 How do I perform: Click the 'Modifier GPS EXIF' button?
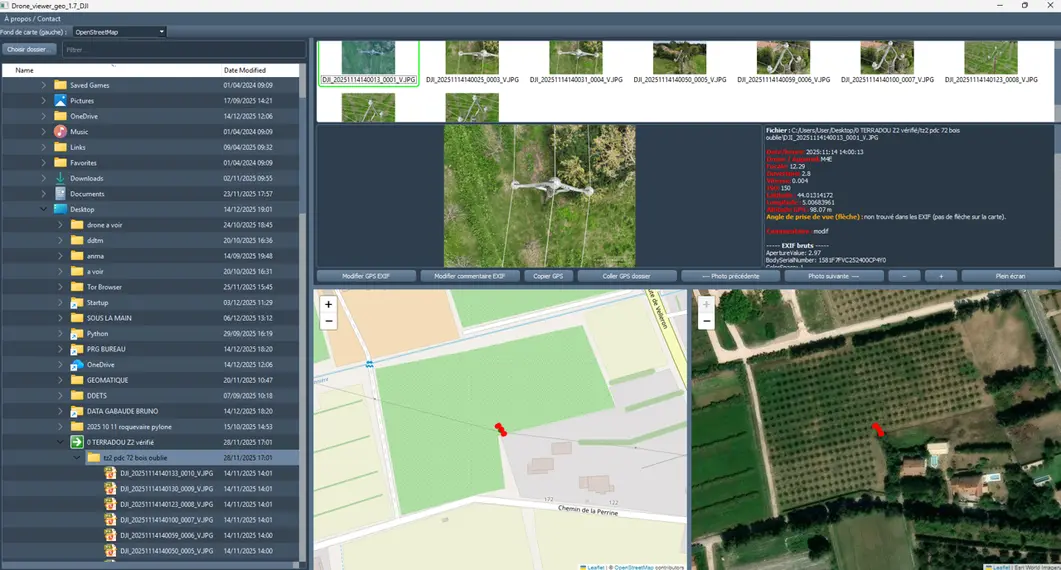click(366, 276)
